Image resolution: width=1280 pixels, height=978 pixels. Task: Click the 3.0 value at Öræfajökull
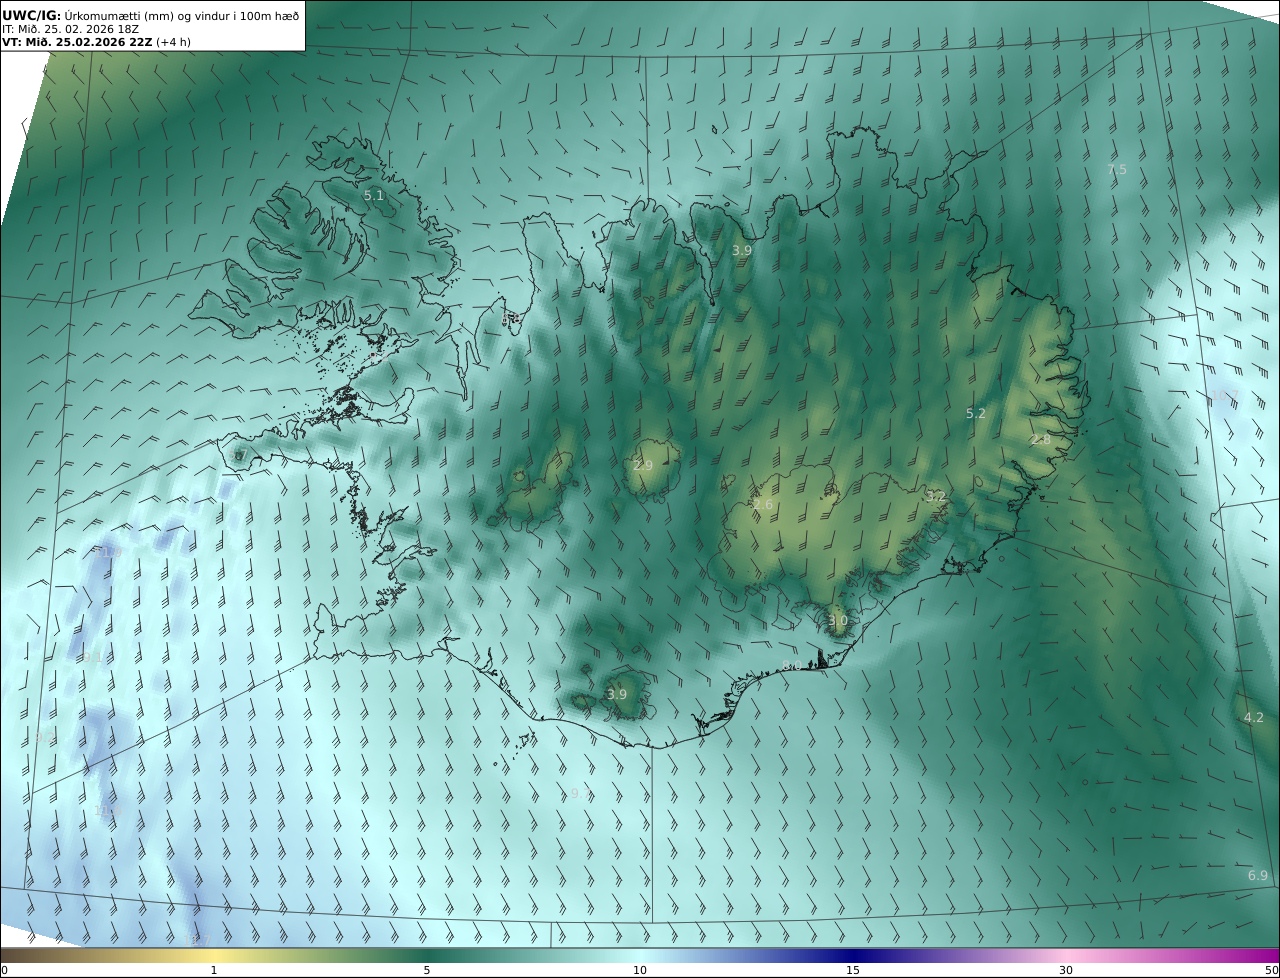click(838, 621)
